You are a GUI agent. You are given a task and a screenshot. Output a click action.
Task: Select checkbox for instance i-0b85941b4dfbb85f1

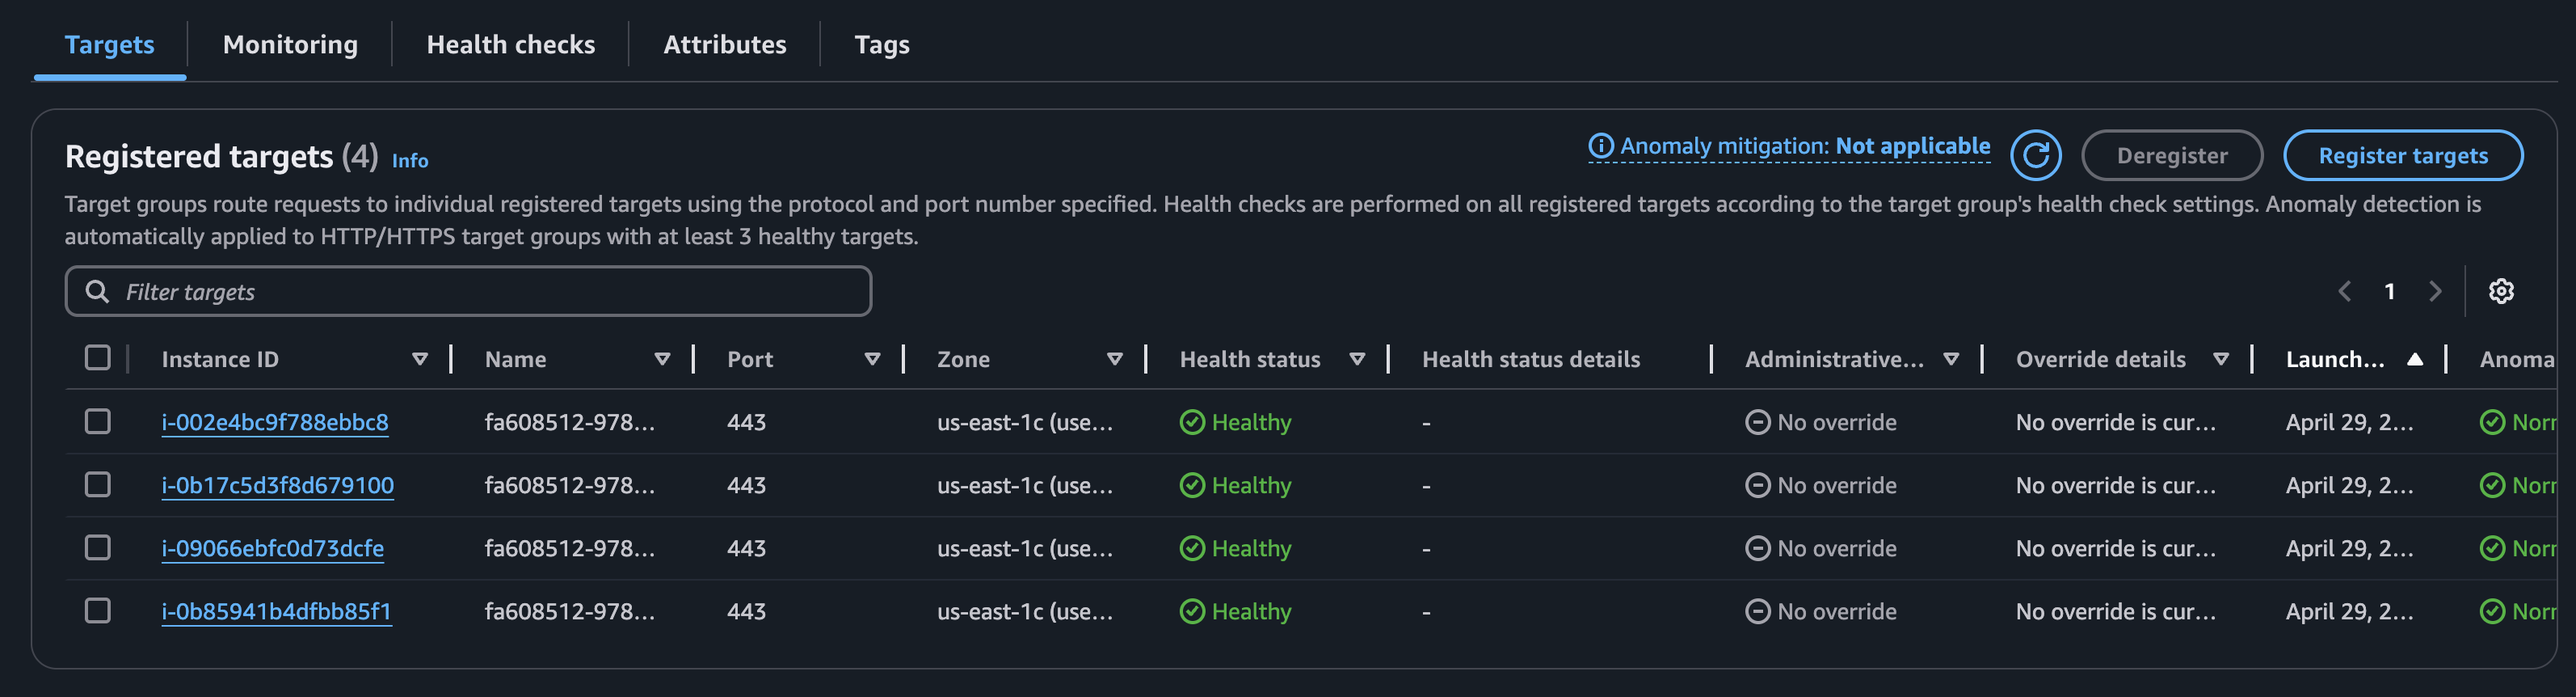(x=97, y=610)
